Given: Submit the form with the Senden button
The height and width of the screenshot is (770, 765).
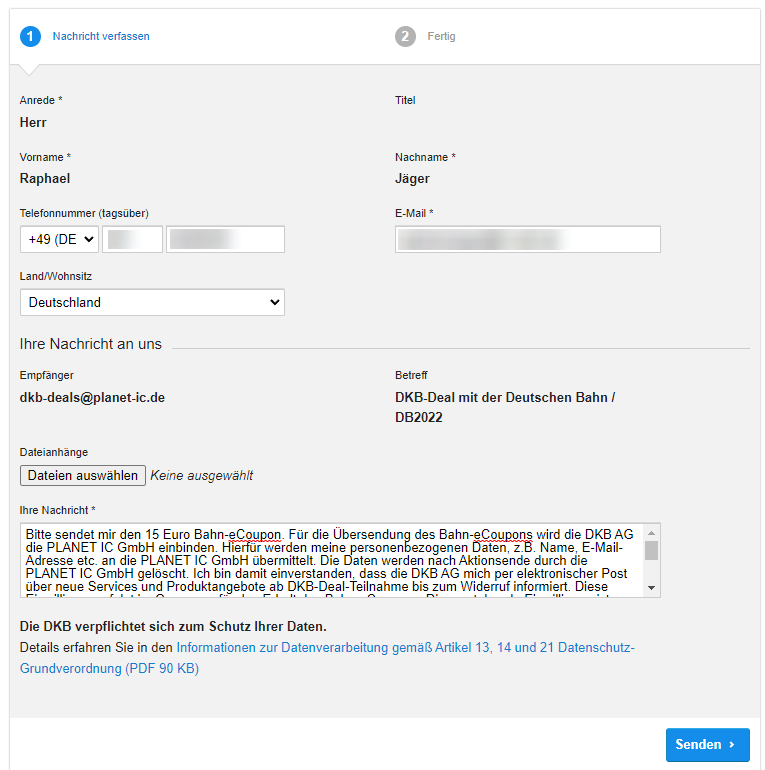Looking at the screenshot, I should (x=707, y=745).
